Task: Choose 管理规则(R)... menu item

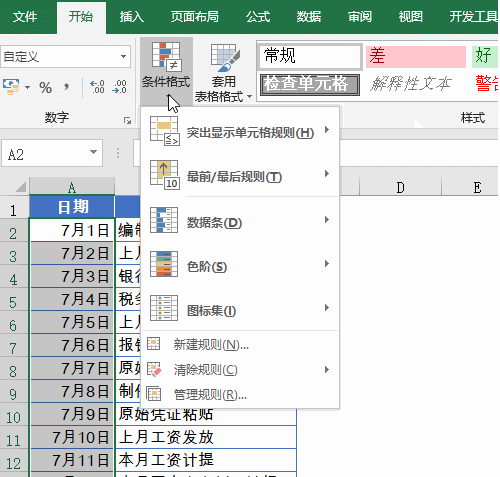Action: [240, 395]
